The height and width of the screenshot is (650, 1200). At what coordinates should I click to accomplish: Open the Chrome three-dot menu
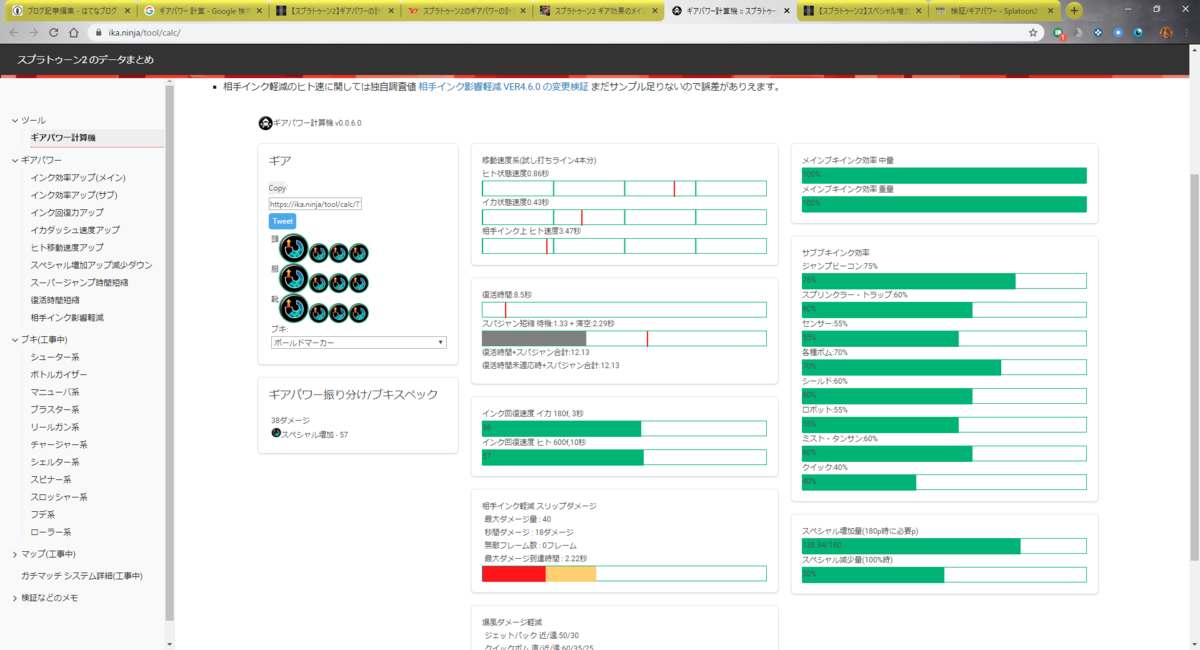click(1187, 32)
